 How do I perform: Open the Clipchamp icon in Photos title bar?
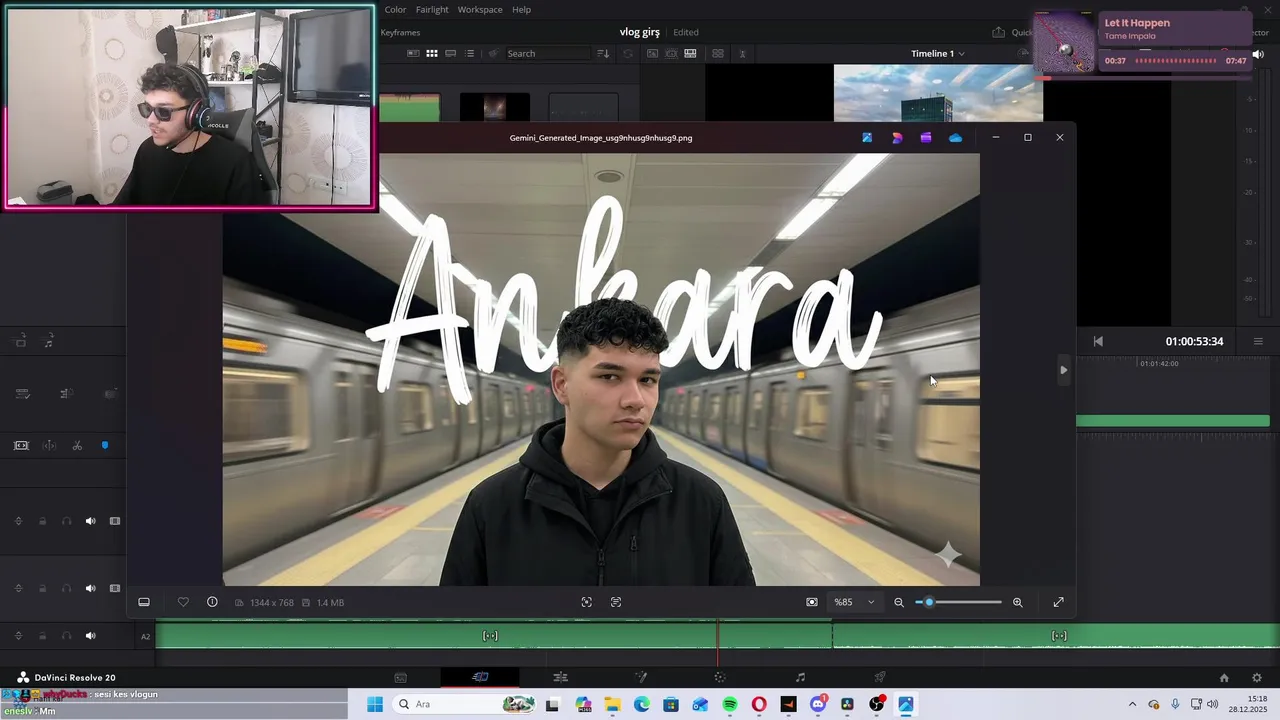click(926, 138)
